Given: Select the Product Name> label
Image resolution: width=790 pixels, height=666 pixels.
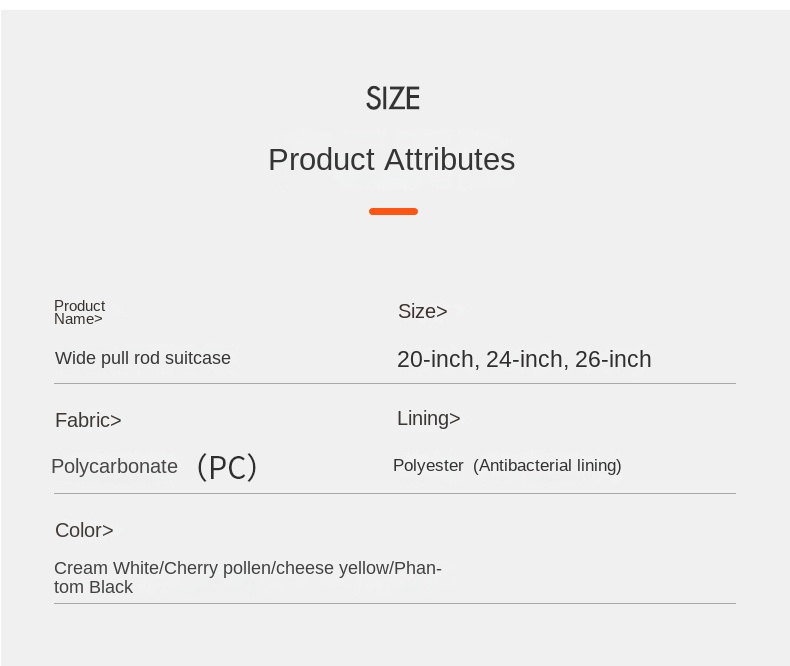Looking at the screenshot, I should 79,312.
